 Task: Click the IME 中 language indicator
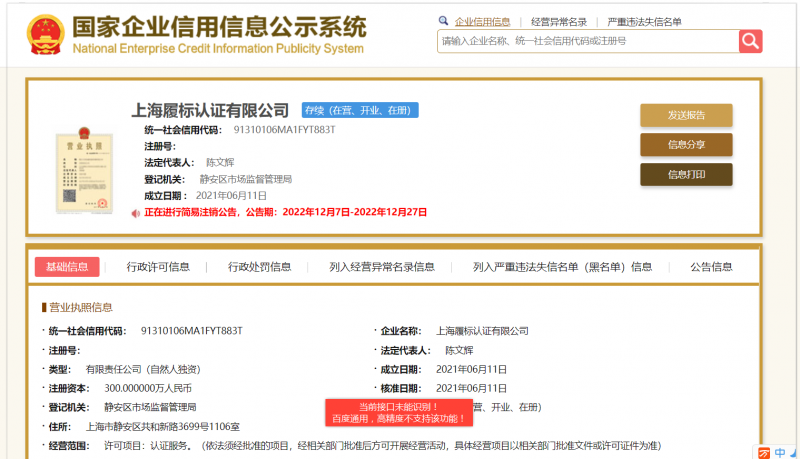click(x=780, y=453)
